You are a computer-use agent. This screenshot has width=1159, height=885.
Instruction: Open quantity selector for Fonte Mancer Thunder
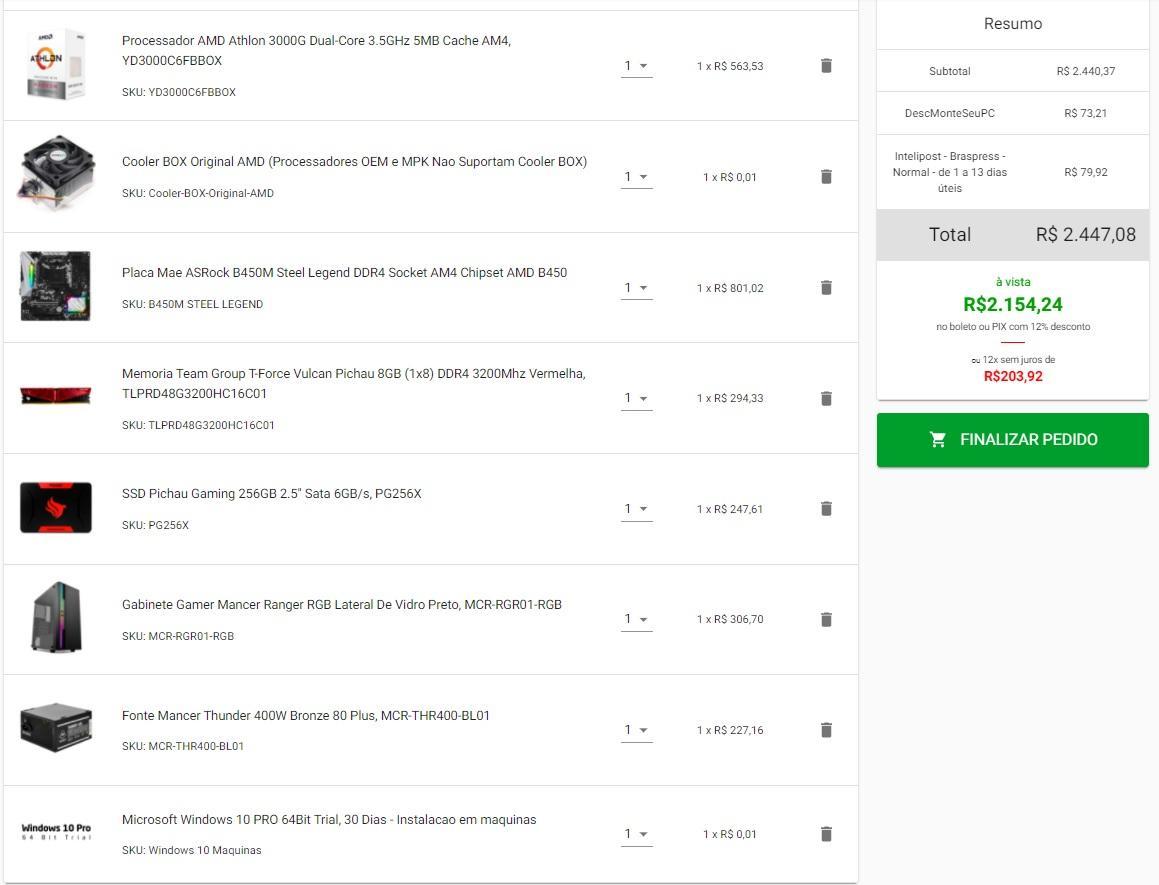tap(636, 730)
